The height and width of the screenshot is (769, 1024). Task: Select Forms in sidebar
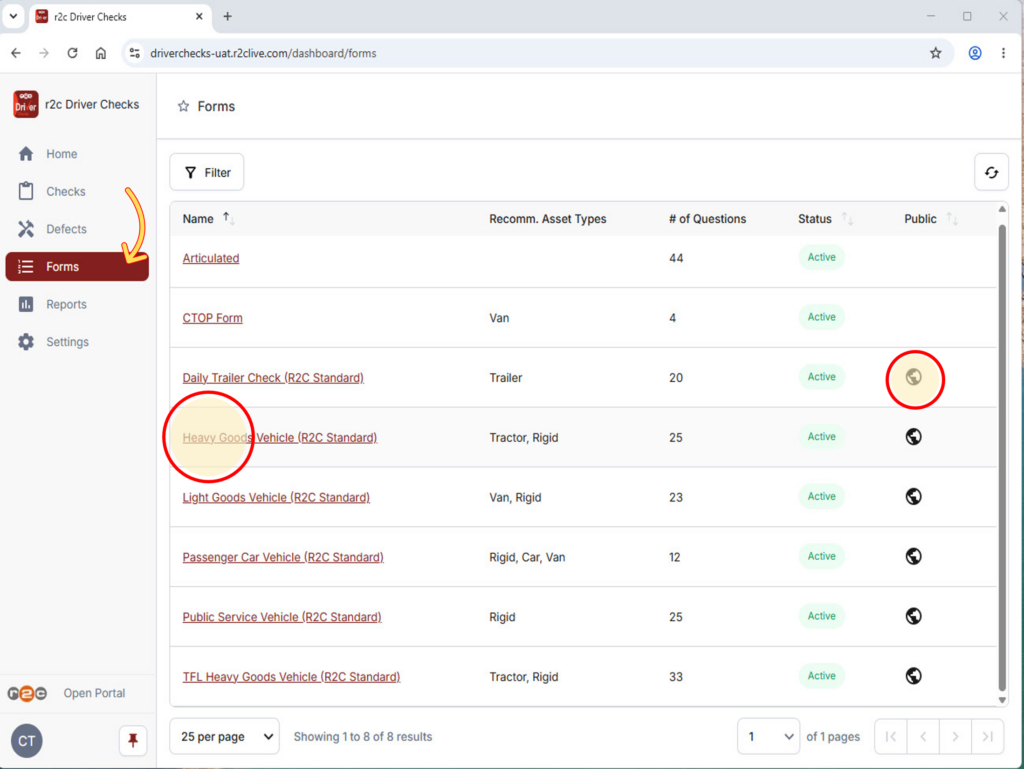pos(77,266)
